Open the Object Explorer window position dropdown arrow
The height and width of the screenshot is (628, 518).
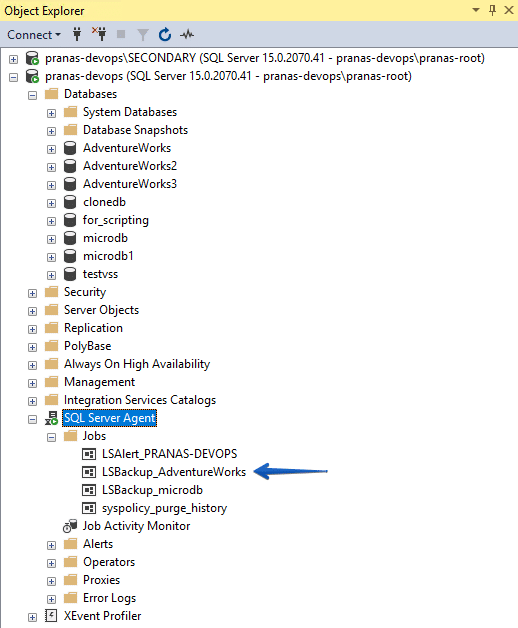[476, 10]
